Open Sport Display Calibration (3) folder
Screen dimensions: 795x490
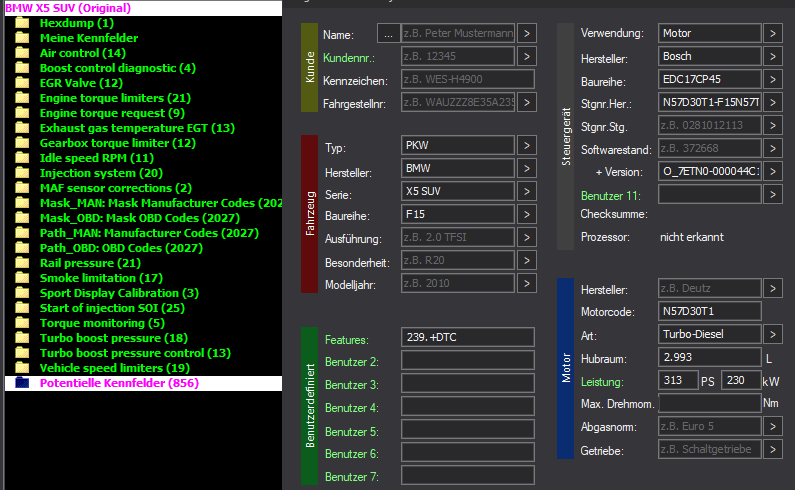(119, 293)
